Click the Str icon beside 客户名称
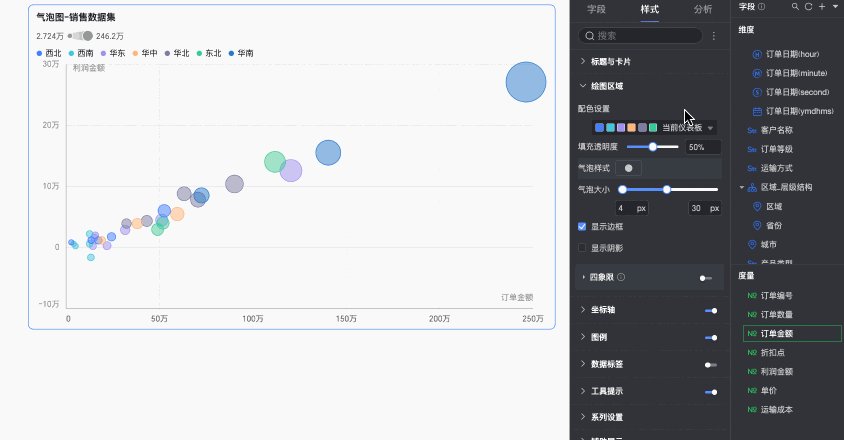 coord(752,130)
